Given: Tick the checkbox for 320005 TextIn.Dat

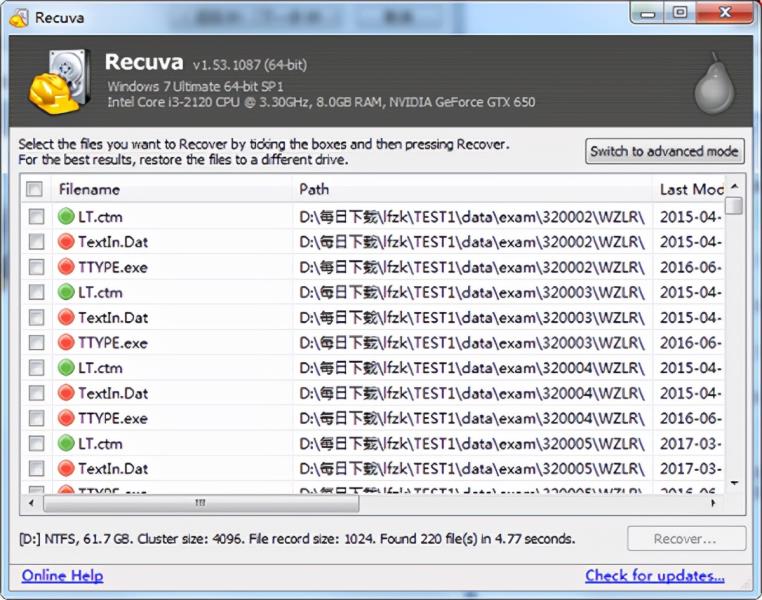Looking at the screenshot, I should click(36, 468).
